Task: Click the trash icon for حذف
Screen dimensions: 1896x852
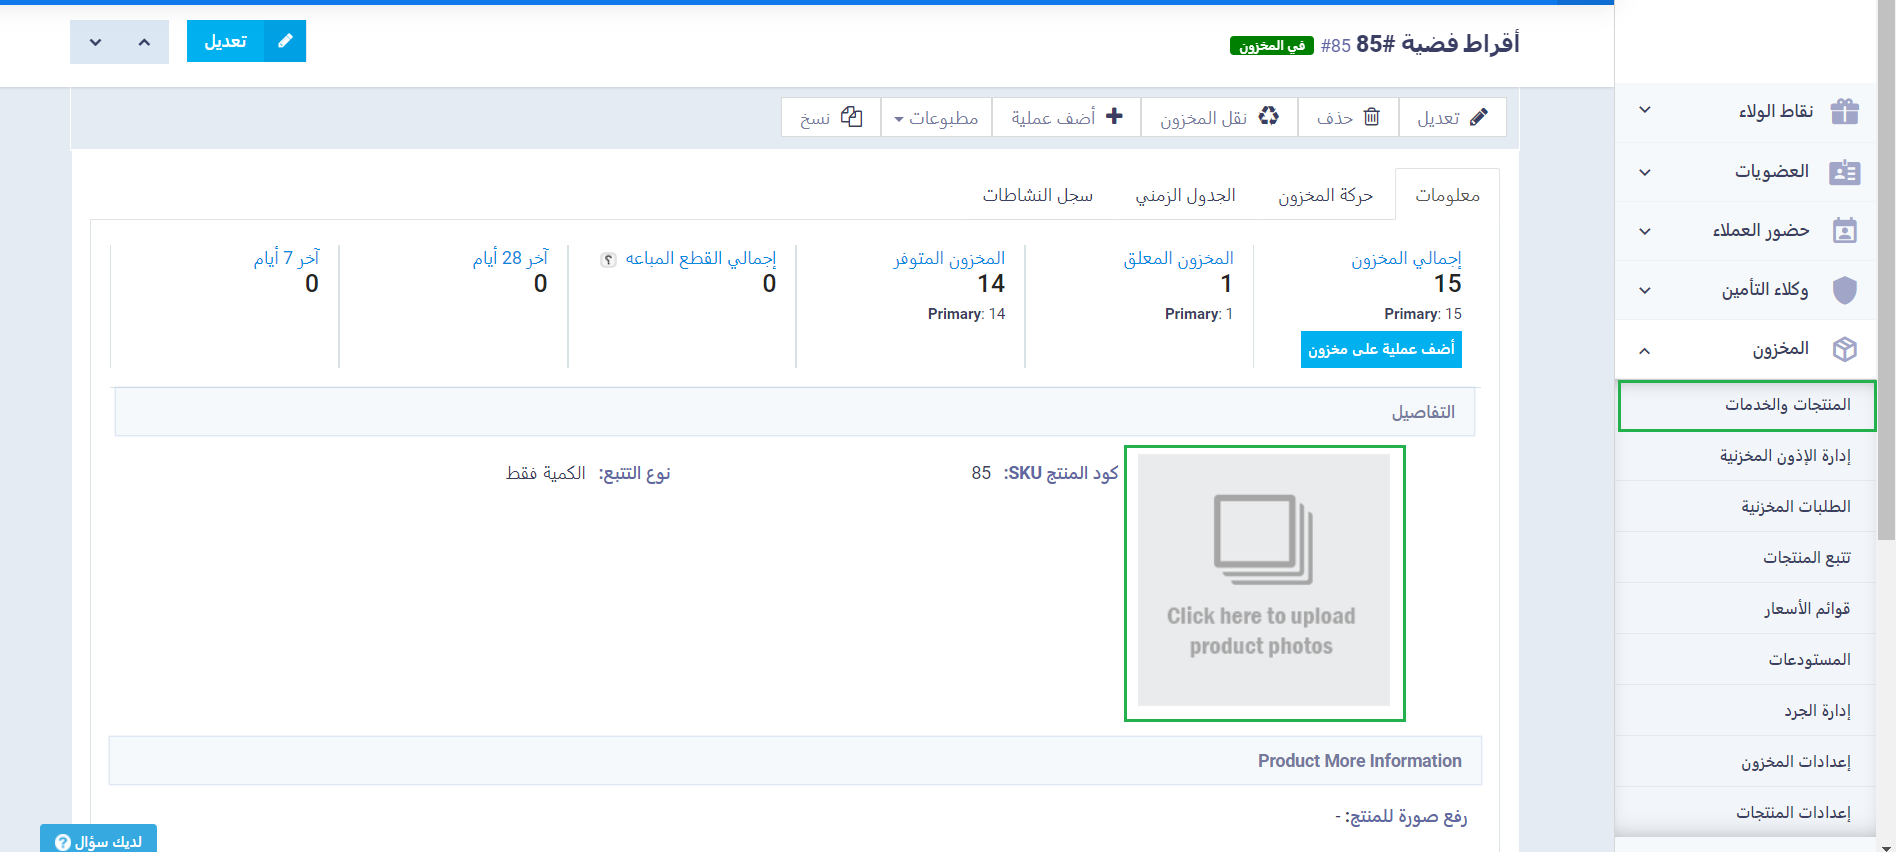Action: click(x=1372, y=117)
